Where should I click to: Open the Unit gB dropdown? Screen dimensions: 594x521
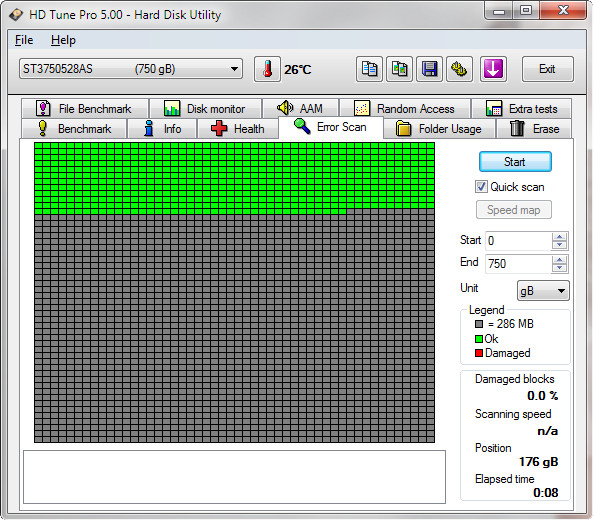click(x=543, y=291)
